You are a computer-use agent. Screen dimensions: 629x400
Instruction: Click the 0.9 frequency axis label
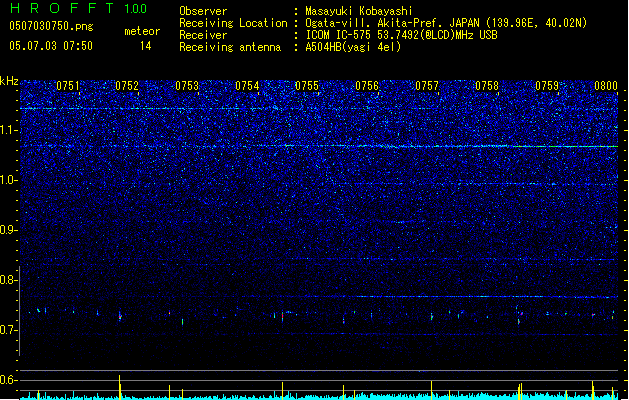8,230
